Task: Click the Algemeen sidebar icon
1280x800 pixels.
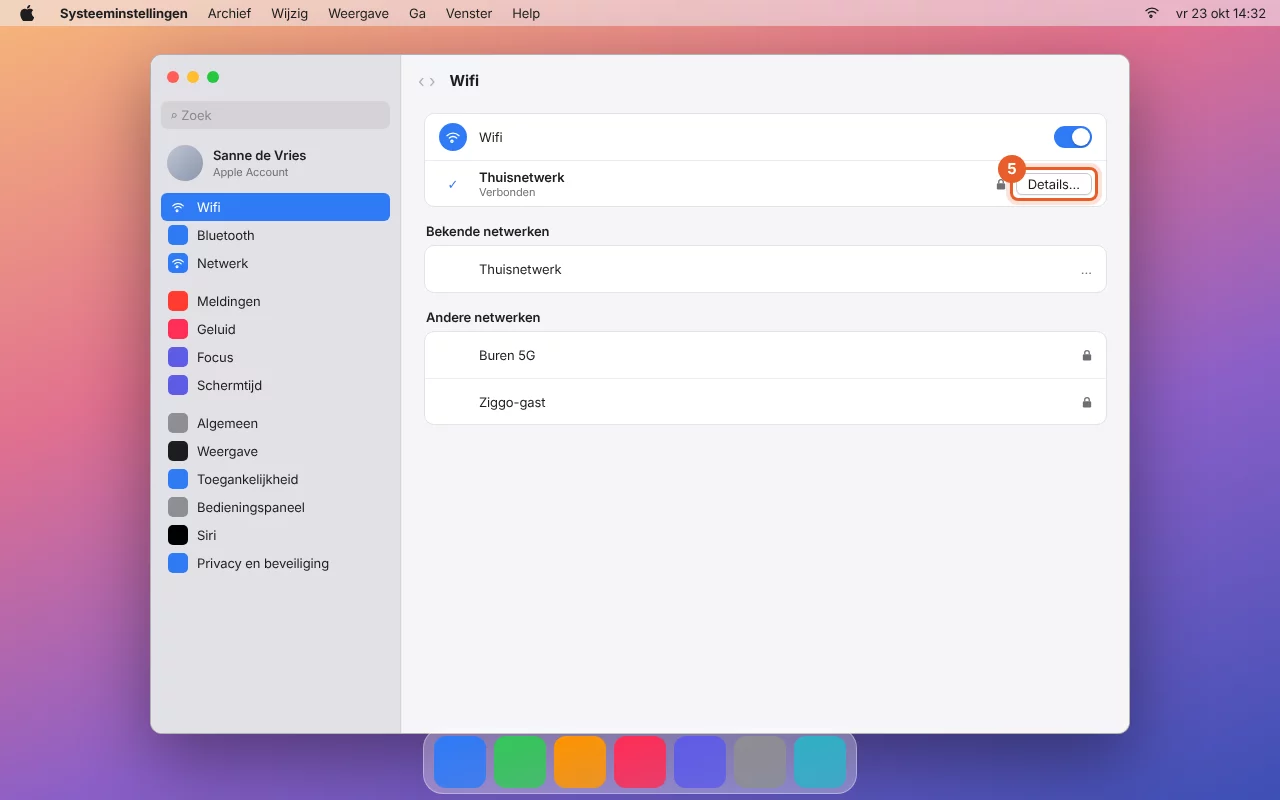Action: pos(178,423)
